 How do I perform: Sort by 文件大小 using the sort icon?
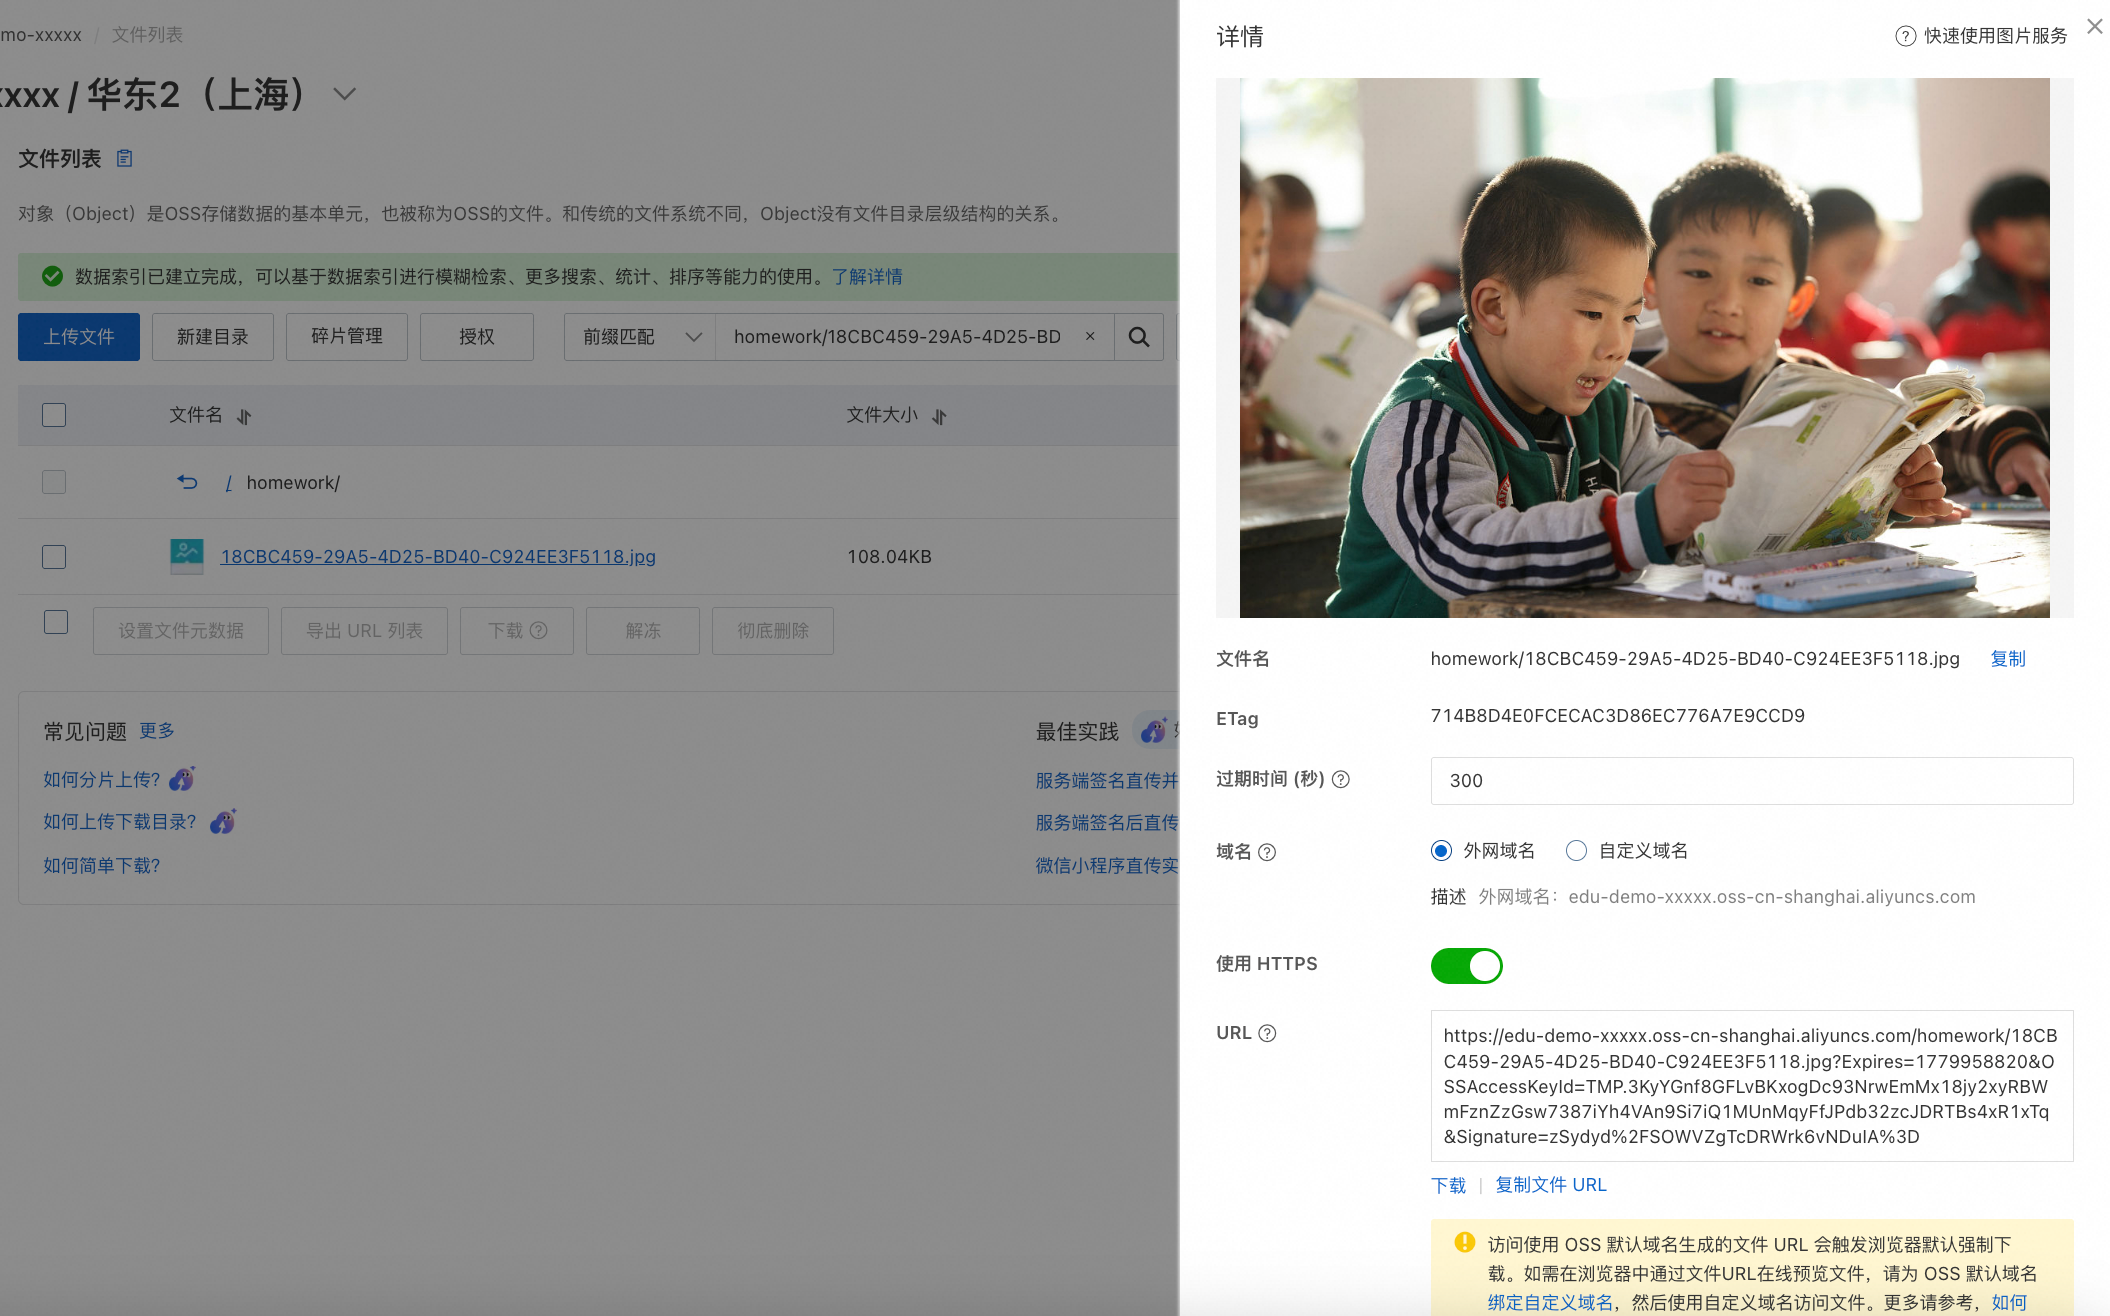tap(939, 416)
